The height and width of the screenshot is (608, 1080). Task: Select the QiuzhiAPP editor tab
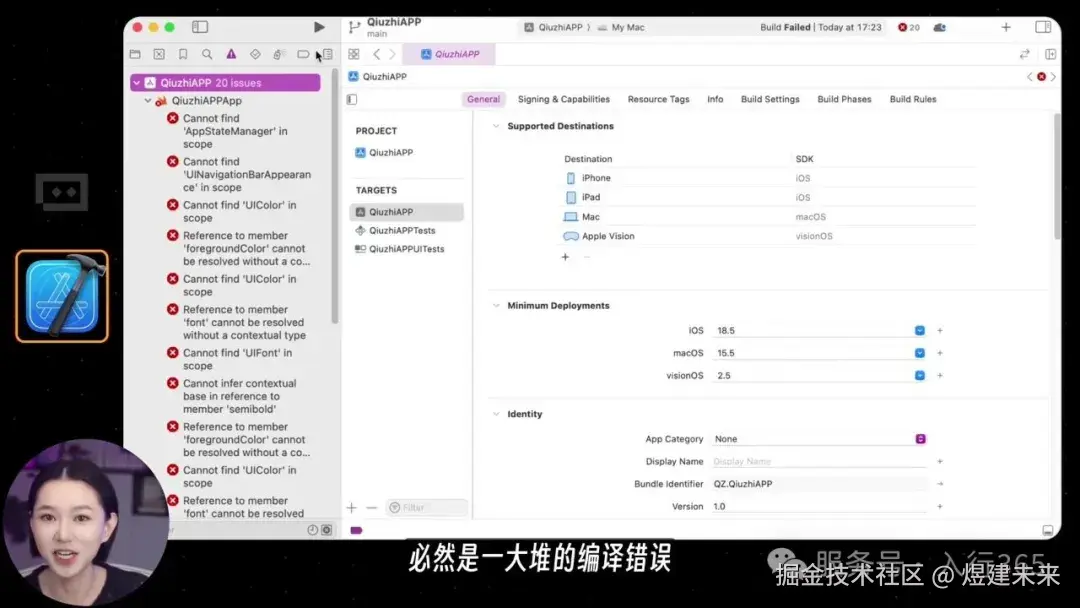pyautogui.click(x=449, y=54)
